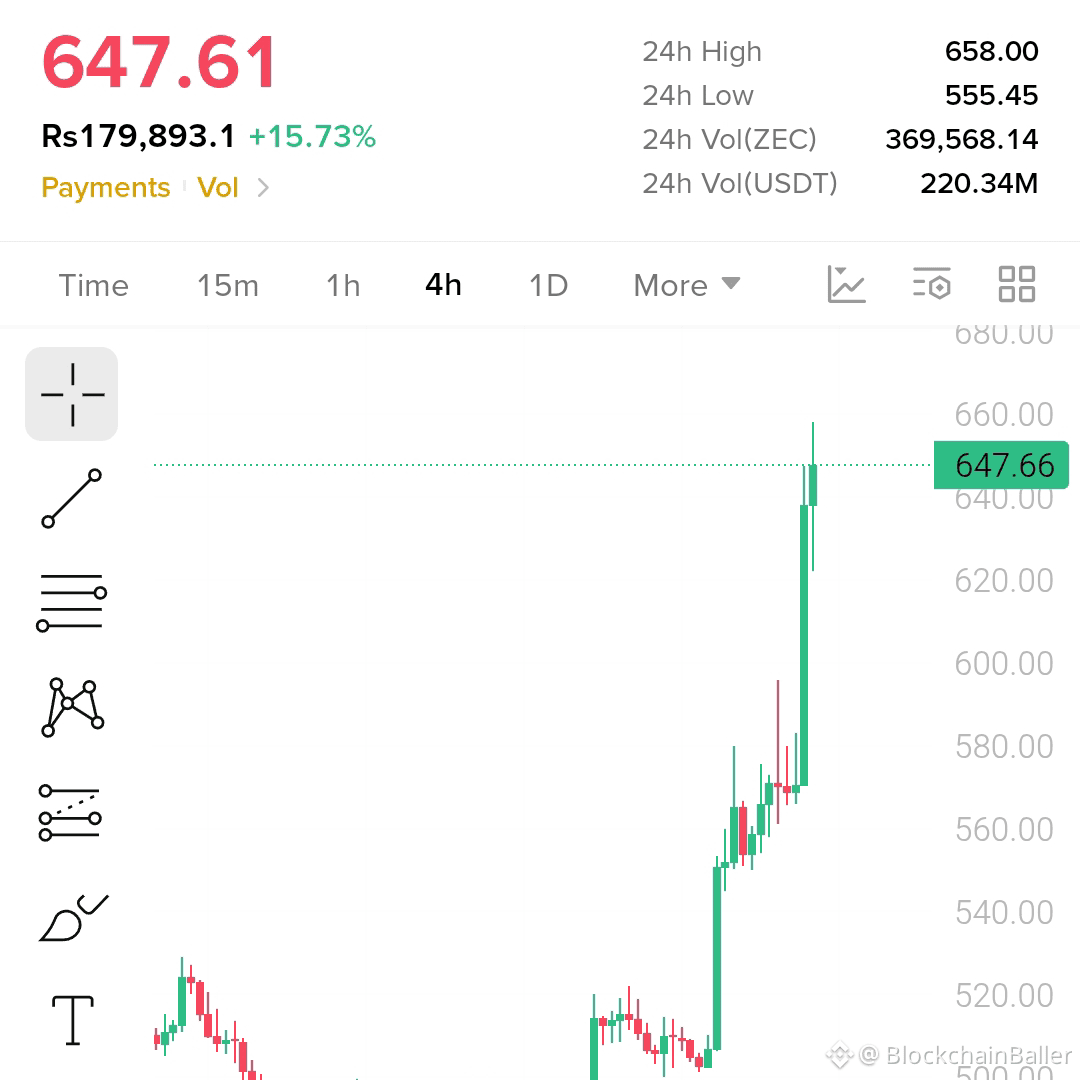1080x1080 pixels.
Task: Select the text annotation tool
Action: tap(73, 1020)
